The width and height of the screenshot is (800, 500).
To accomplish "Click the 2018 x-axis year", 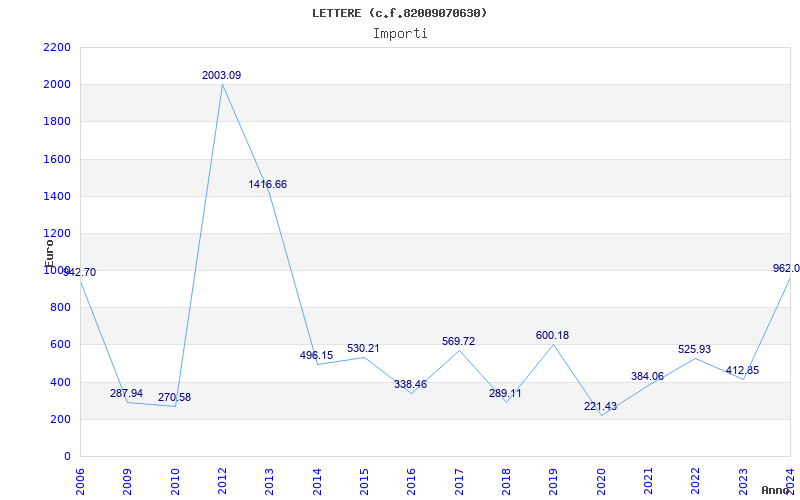I will tap(506, 482).
